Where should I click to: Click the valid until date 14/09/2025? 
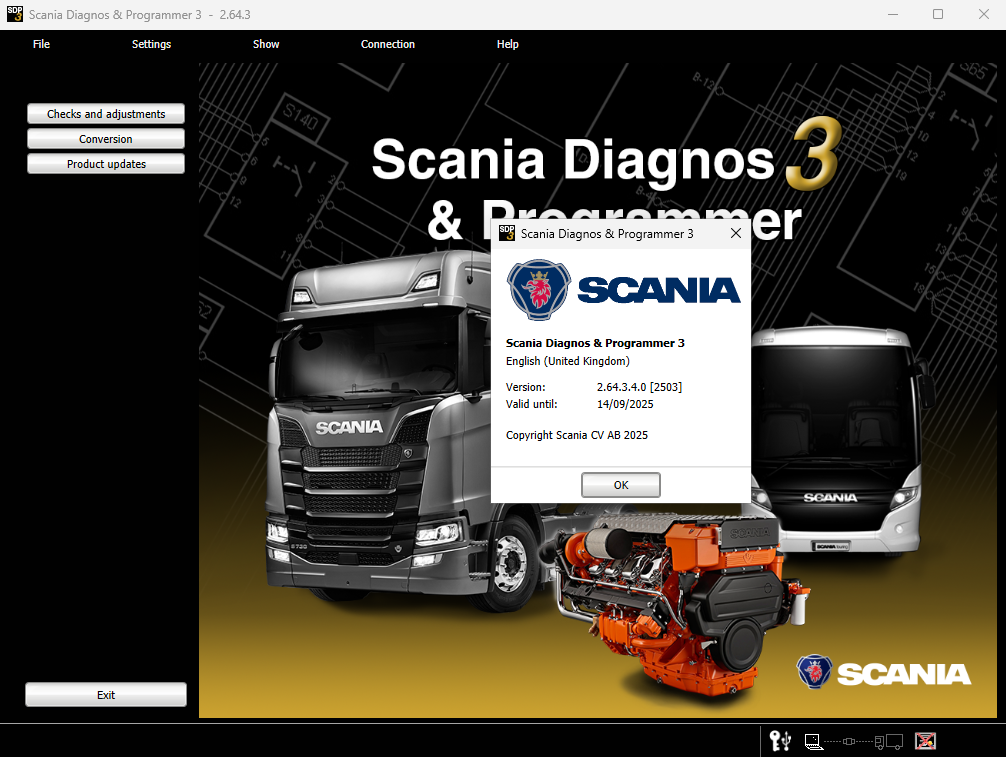(x=625, y=404)
